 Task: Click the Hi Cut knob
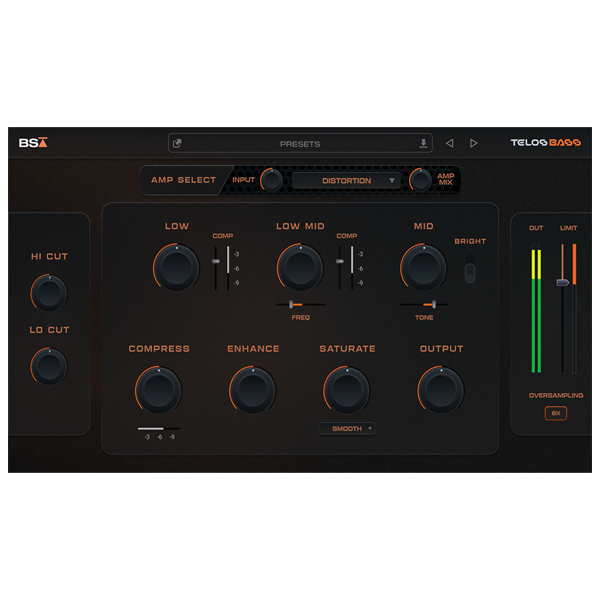[x=49, y=292]
